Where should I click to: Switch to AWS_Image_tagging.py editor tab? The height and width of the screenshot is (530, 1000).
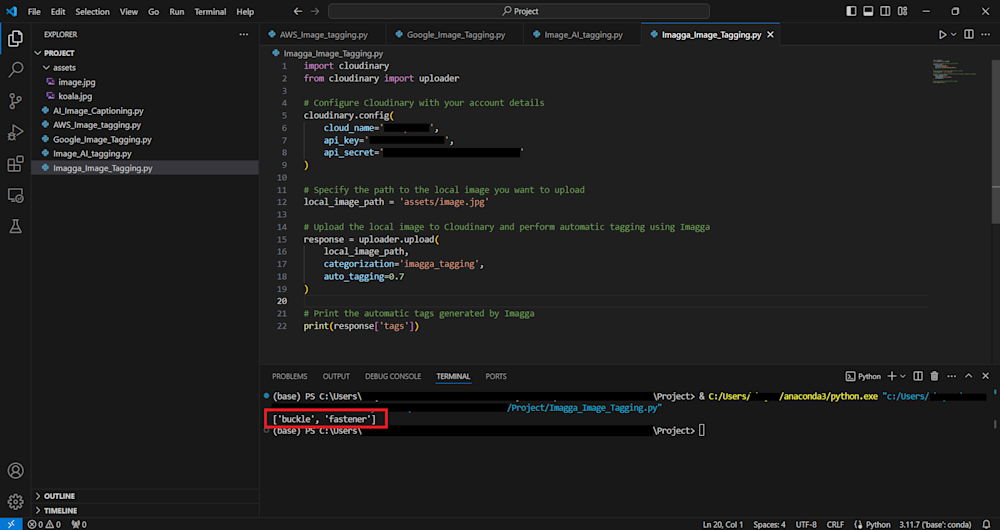click(322, 35)
